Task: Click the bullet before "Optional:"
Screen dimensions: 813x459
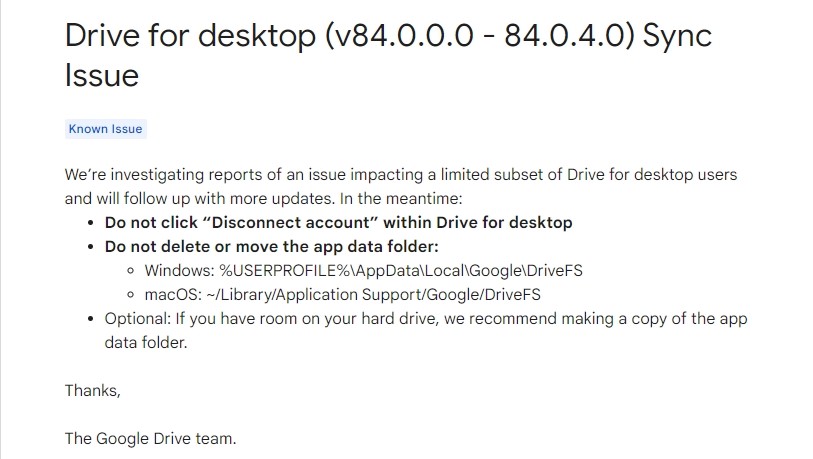Action: click(91, 319)
